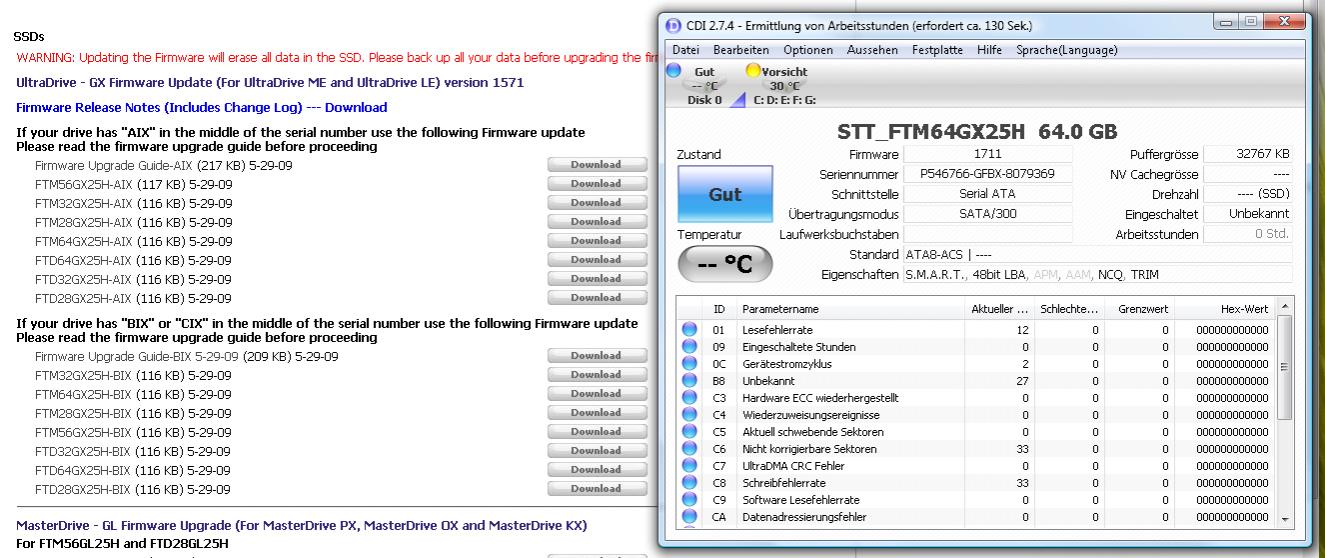Open the Aussehen menu
Screen dimensions: 1325x558
click(872, 50)
